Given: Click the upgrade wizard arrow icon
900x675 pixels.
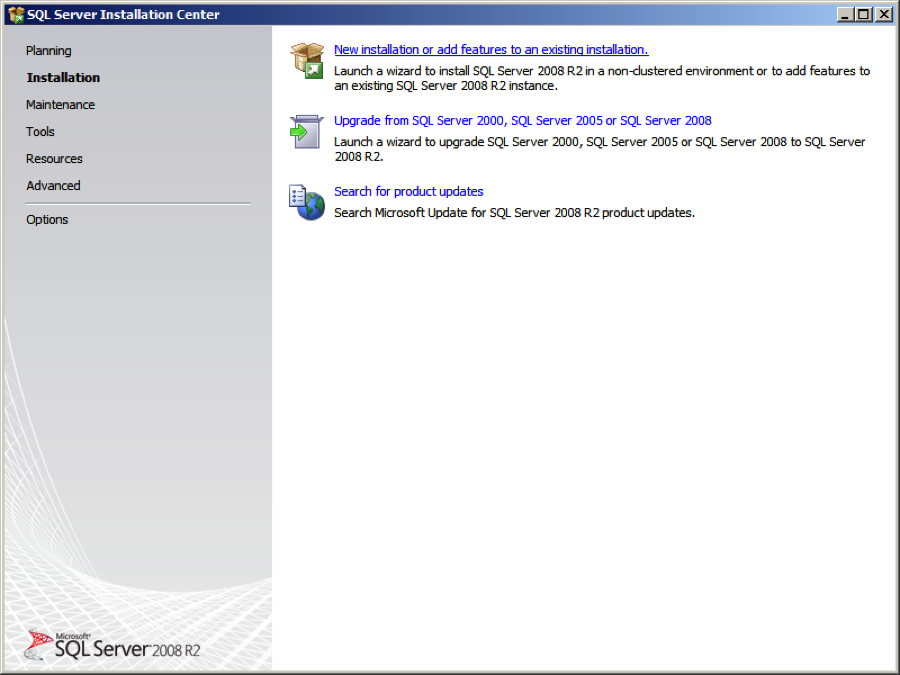Looking at the screenshot, I should 307,131.
